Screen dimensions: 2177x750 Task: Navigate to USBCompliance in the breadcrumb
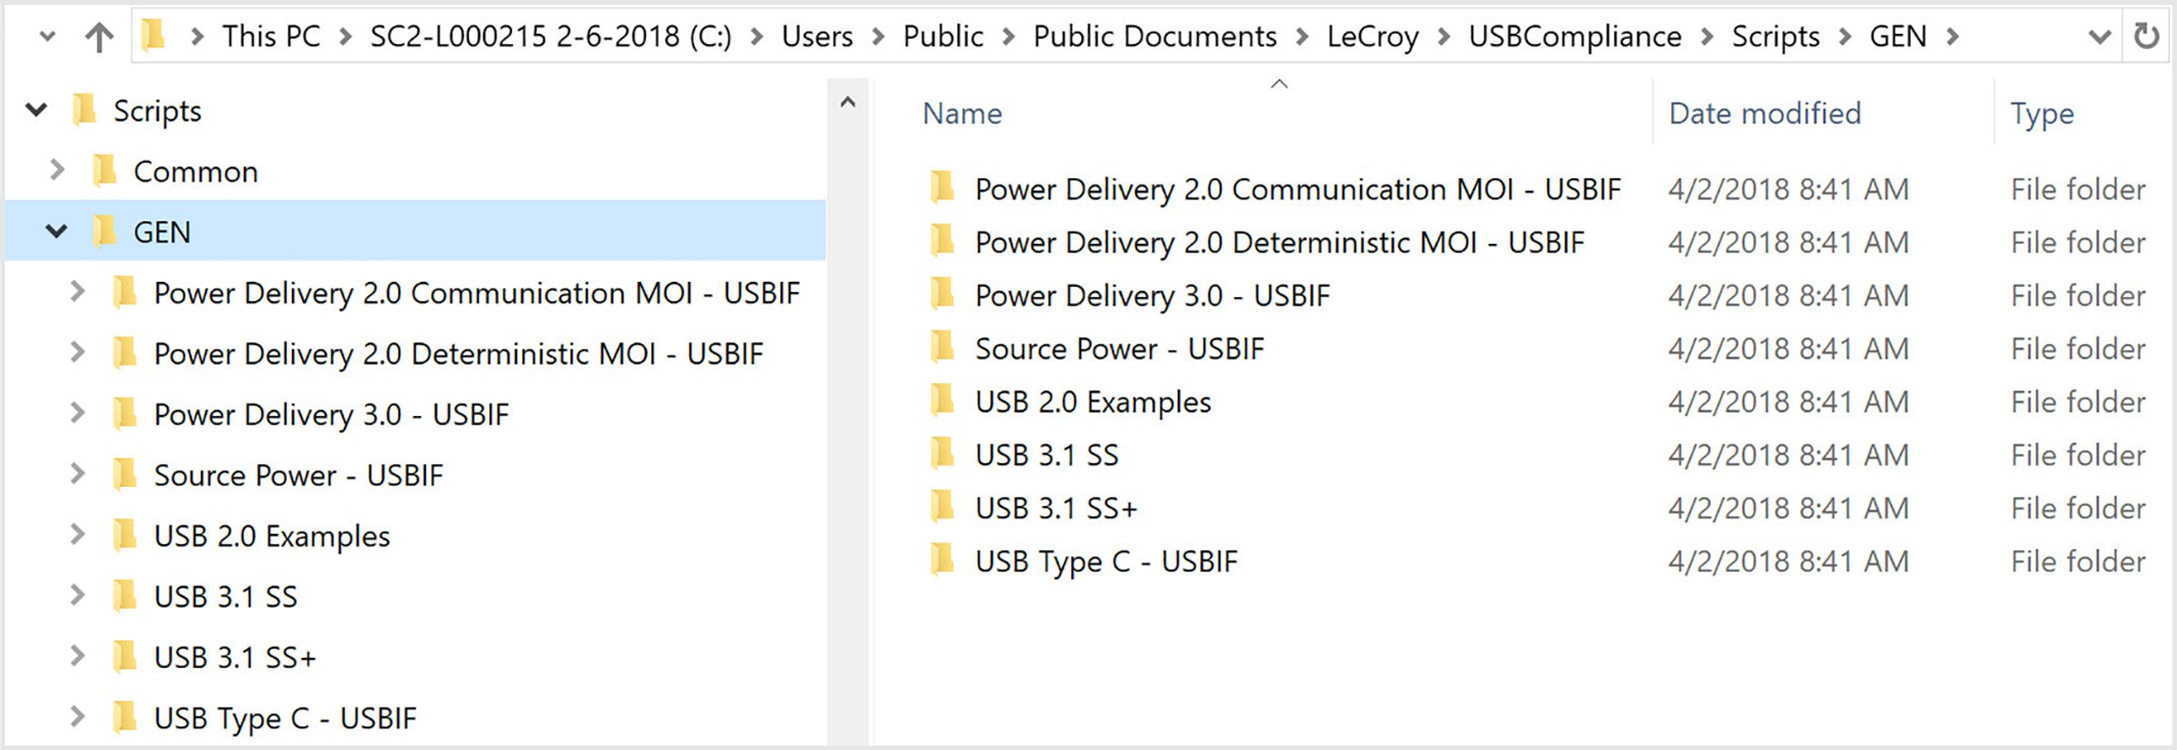point(1575,36)
